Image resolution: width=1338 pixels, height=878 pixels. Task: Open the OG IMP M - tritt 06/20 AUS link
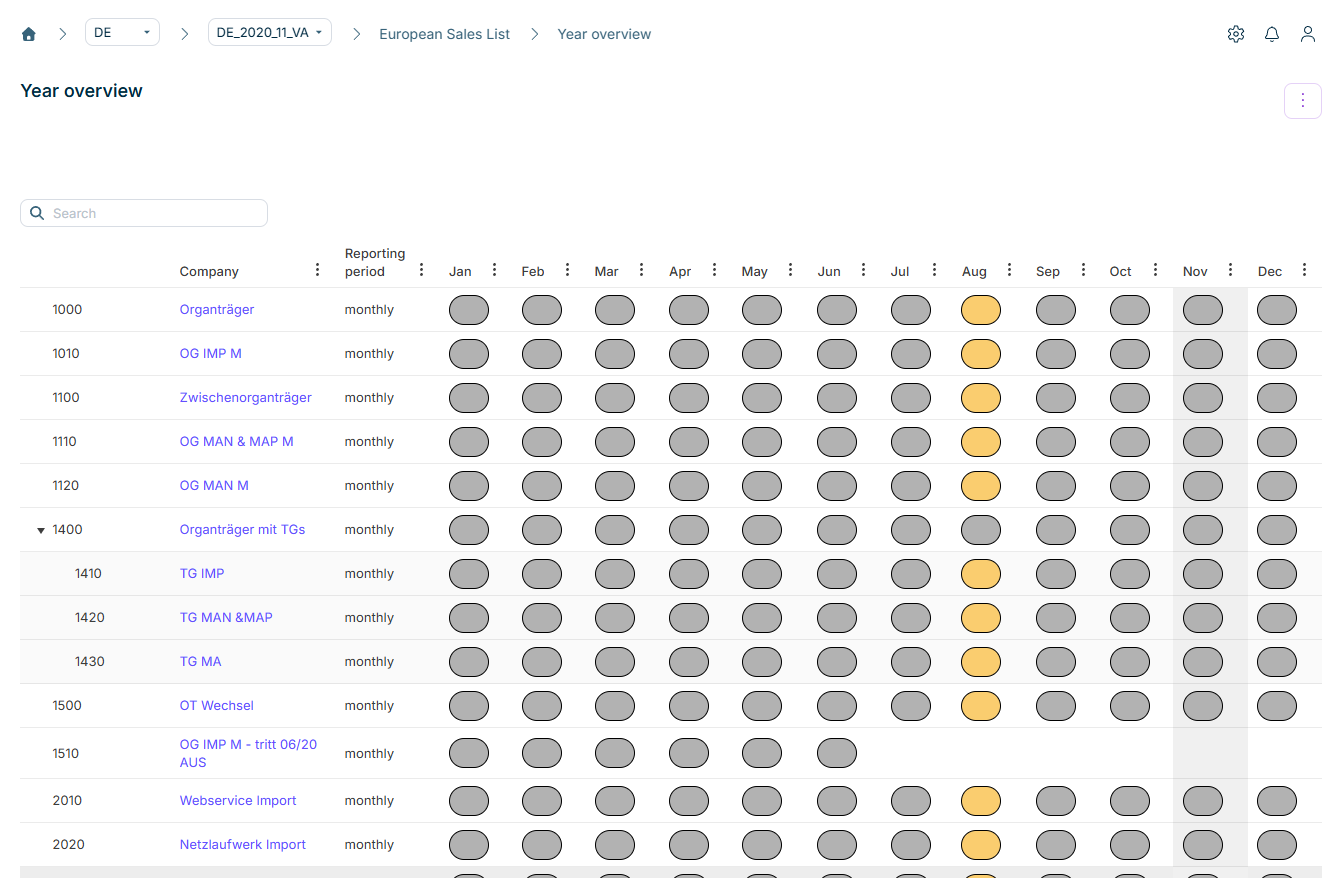248,753
